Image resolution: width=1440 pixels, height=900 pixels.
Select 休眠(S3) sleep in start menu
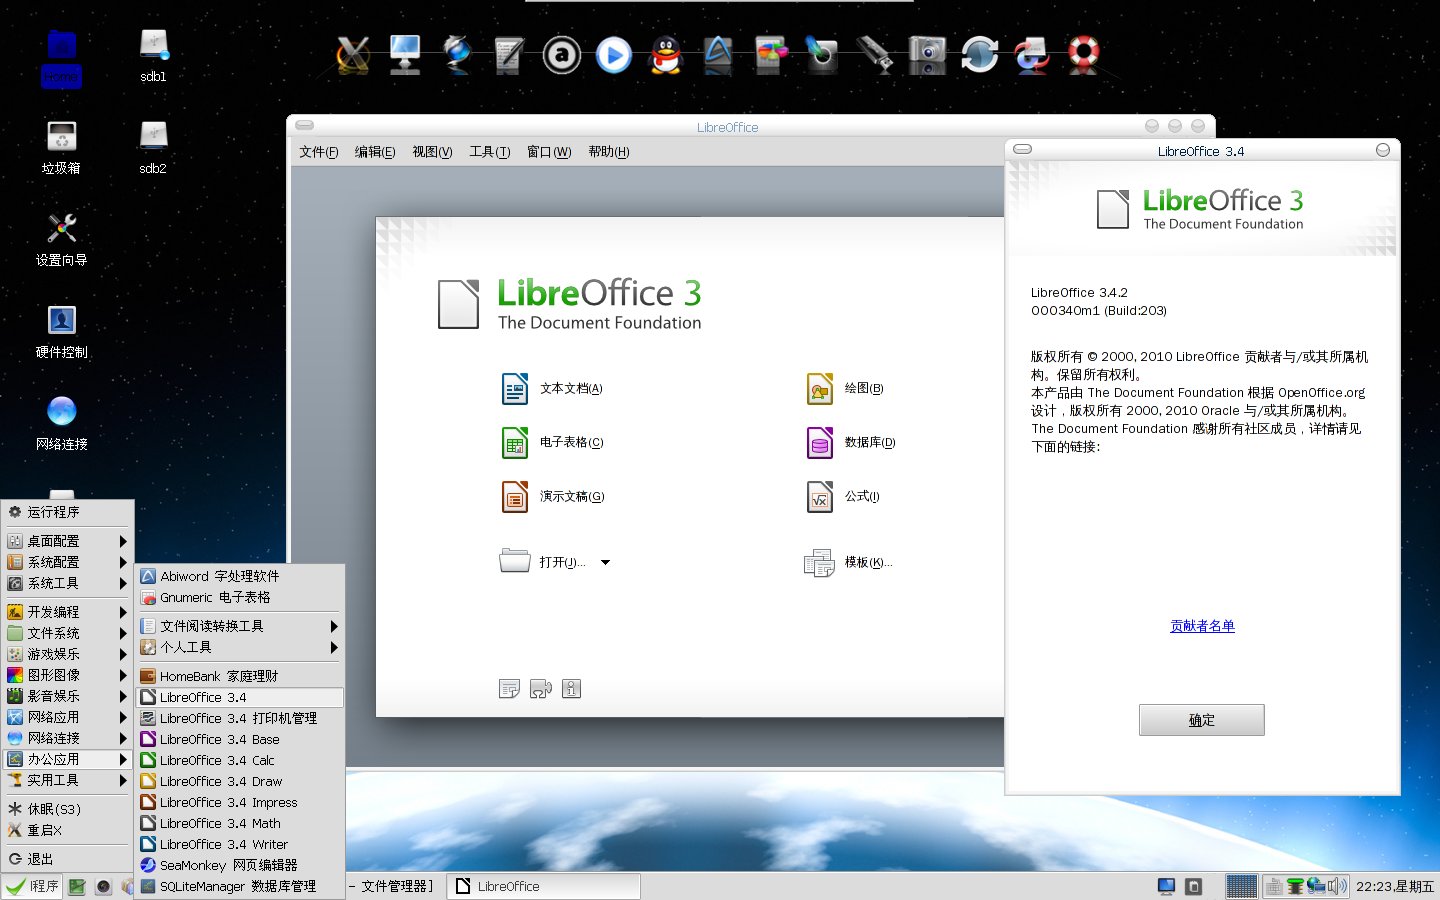click(x=68, y=809)
